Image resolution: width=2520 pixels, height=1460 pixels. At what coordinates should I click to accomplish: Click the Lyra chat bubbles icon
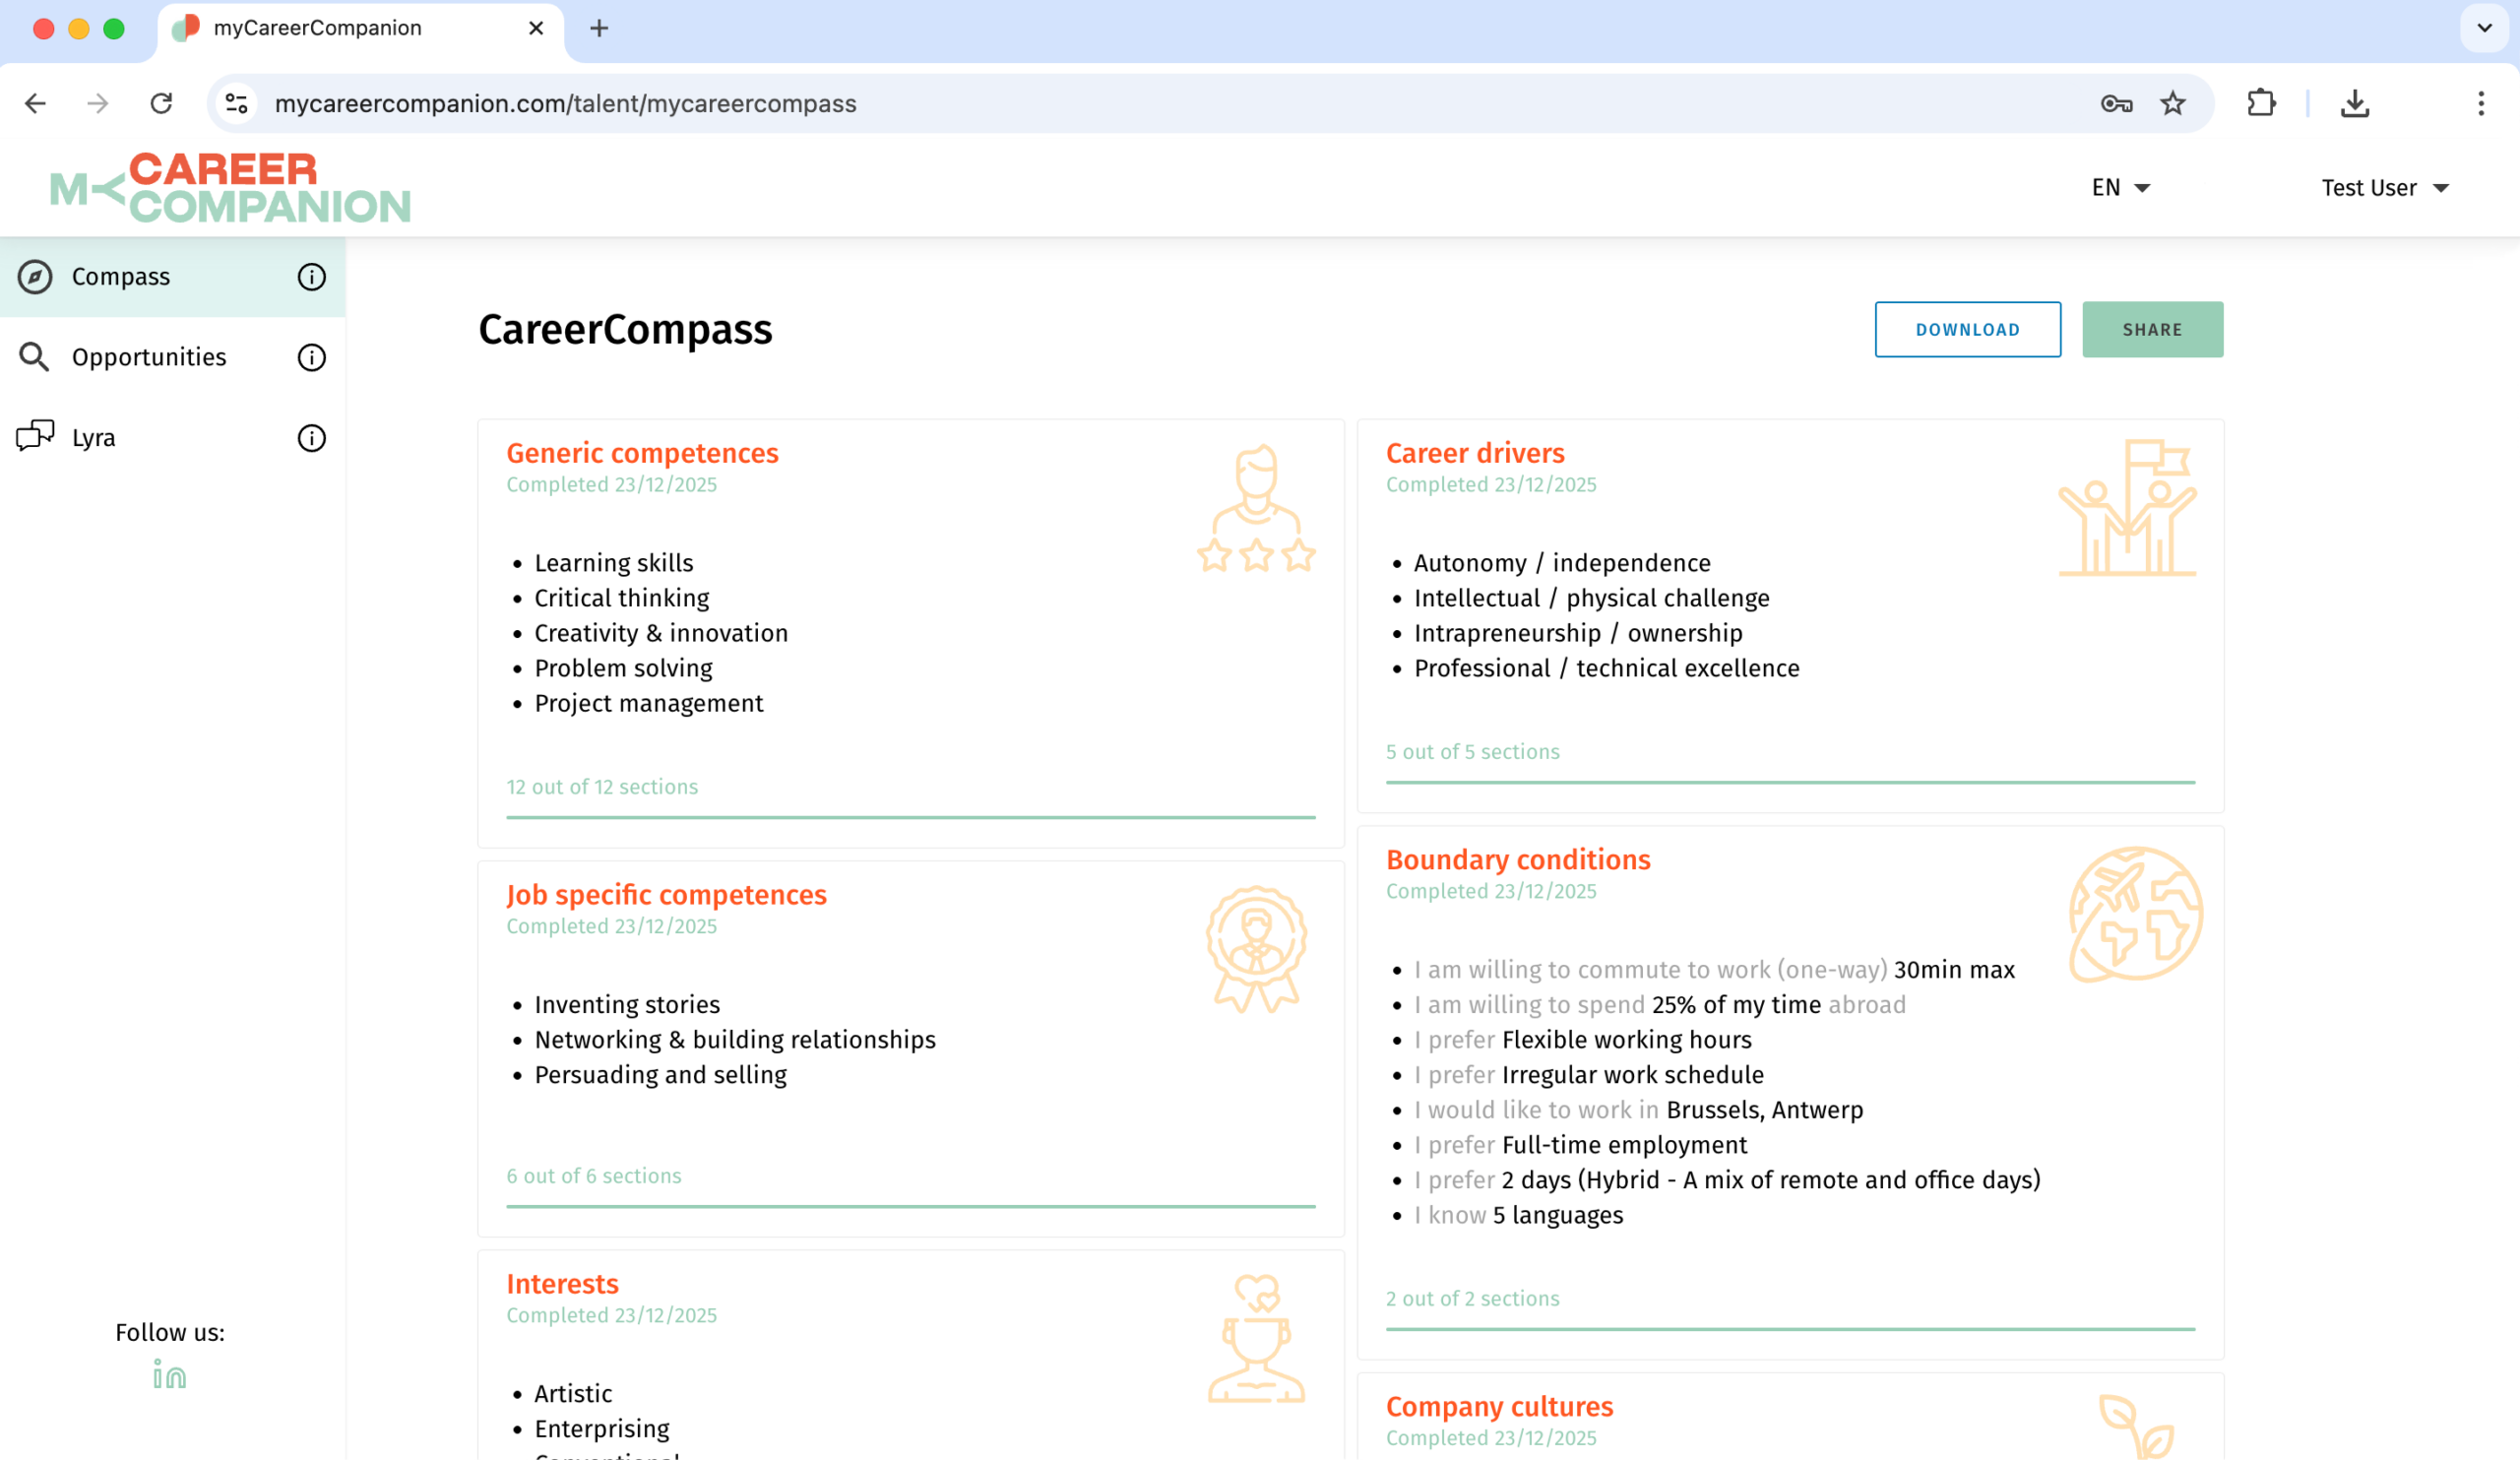click(35, 436)
